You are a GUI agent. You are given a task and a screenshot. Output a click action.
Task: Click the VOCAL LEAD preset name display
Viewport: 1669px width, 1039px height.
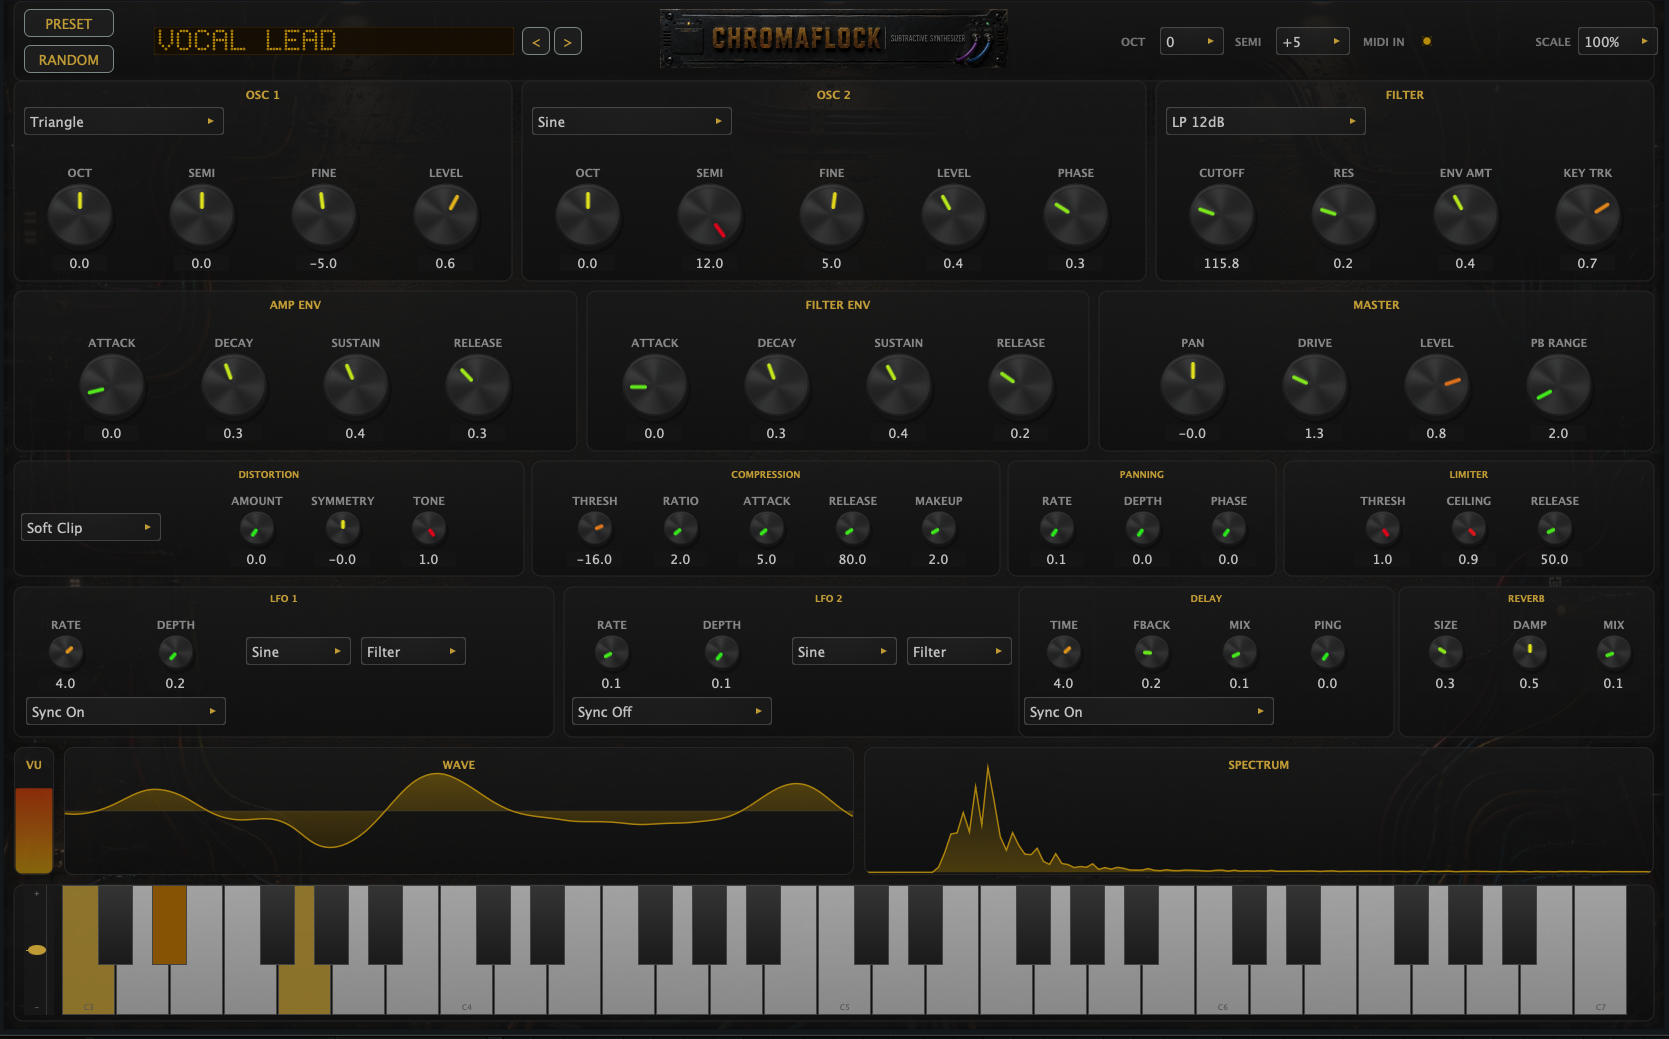333,41
